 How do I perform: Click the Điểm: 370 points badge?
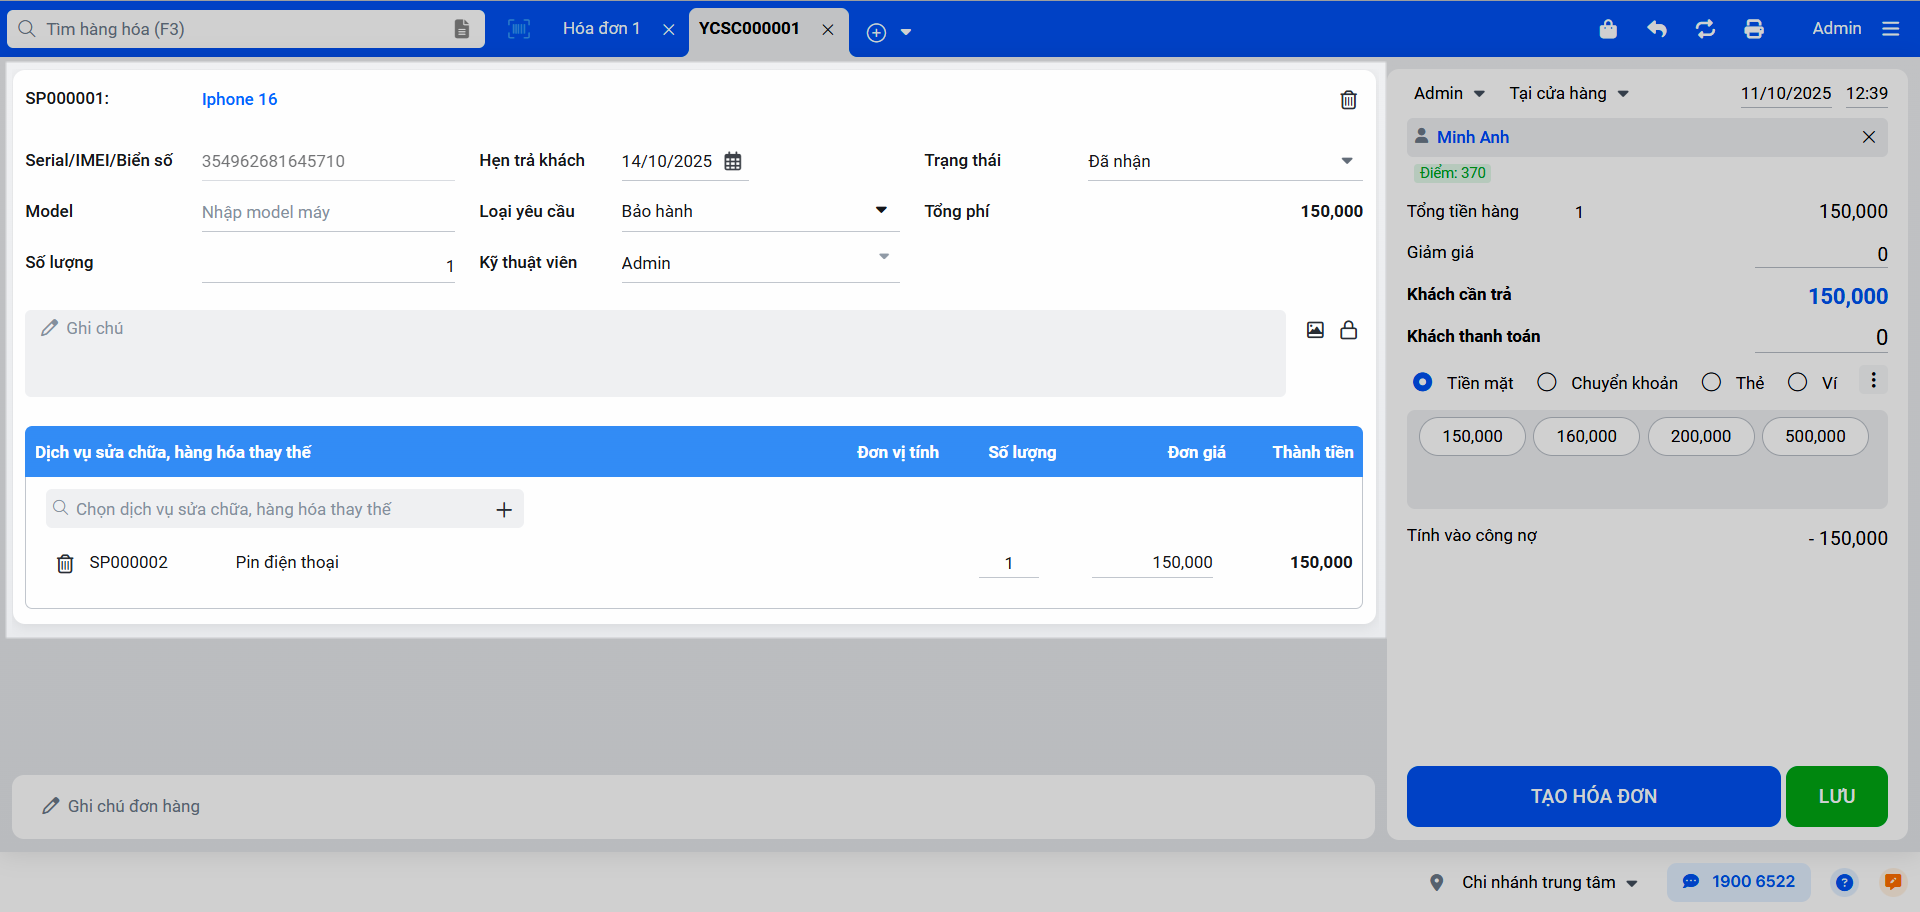click(x=1452, y=173)
